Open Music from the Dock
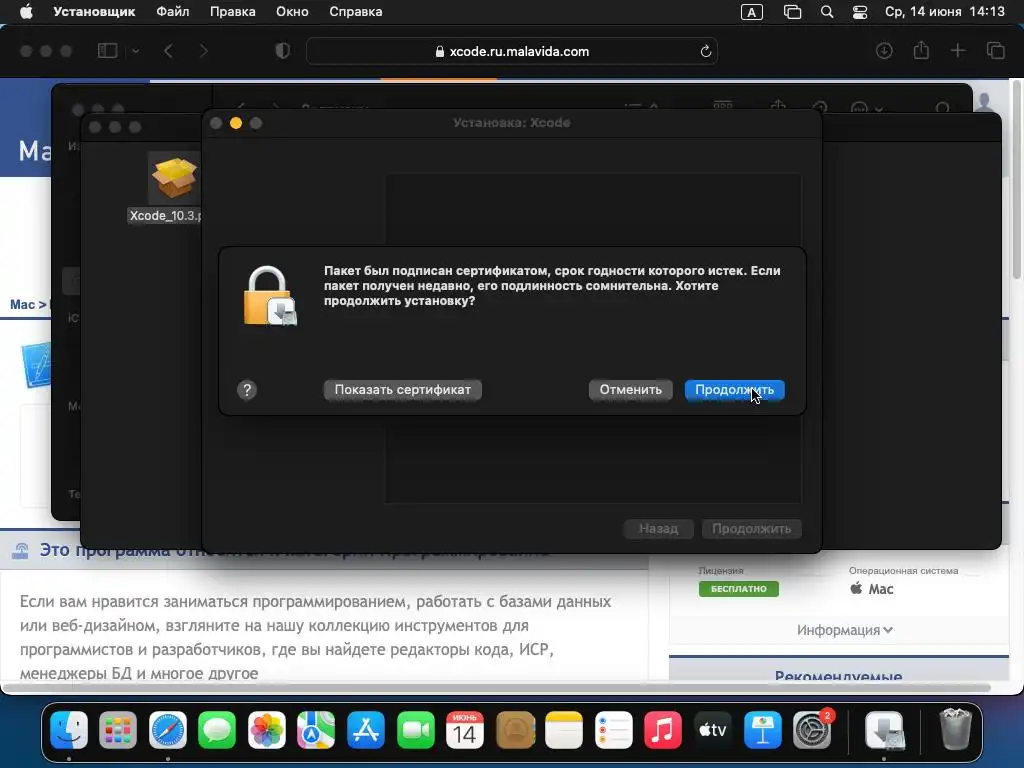The image size is (1024, 768). [x=663, y=729]
